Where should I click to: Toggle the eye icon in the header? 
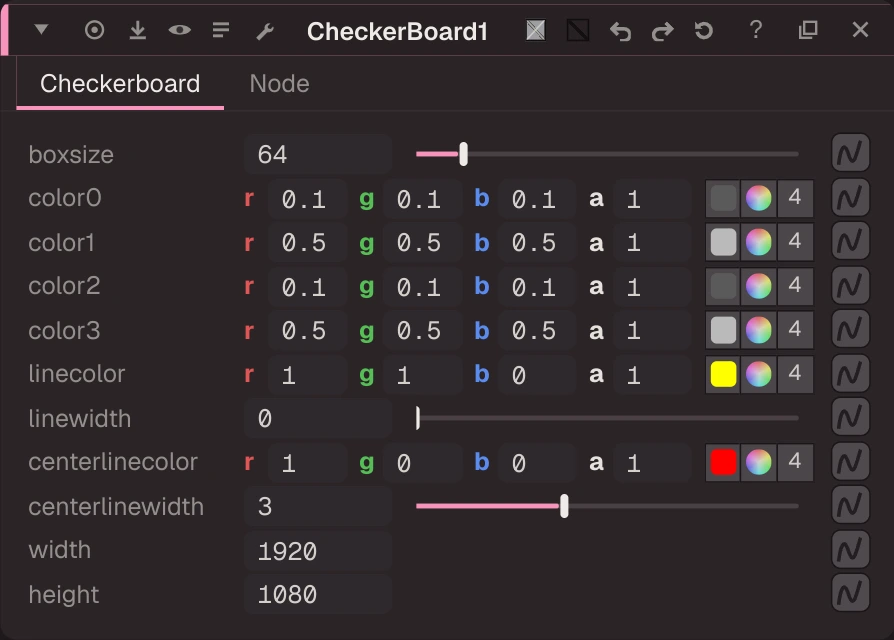180,30
